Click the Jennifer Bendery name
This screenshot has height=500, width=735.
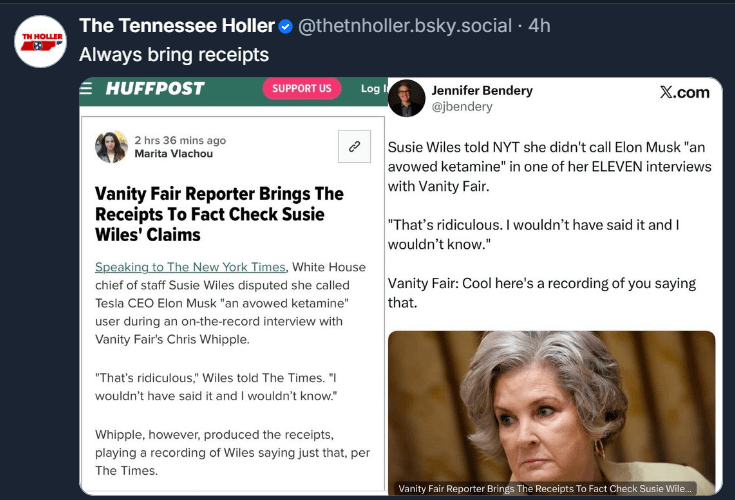pos(482,90)
